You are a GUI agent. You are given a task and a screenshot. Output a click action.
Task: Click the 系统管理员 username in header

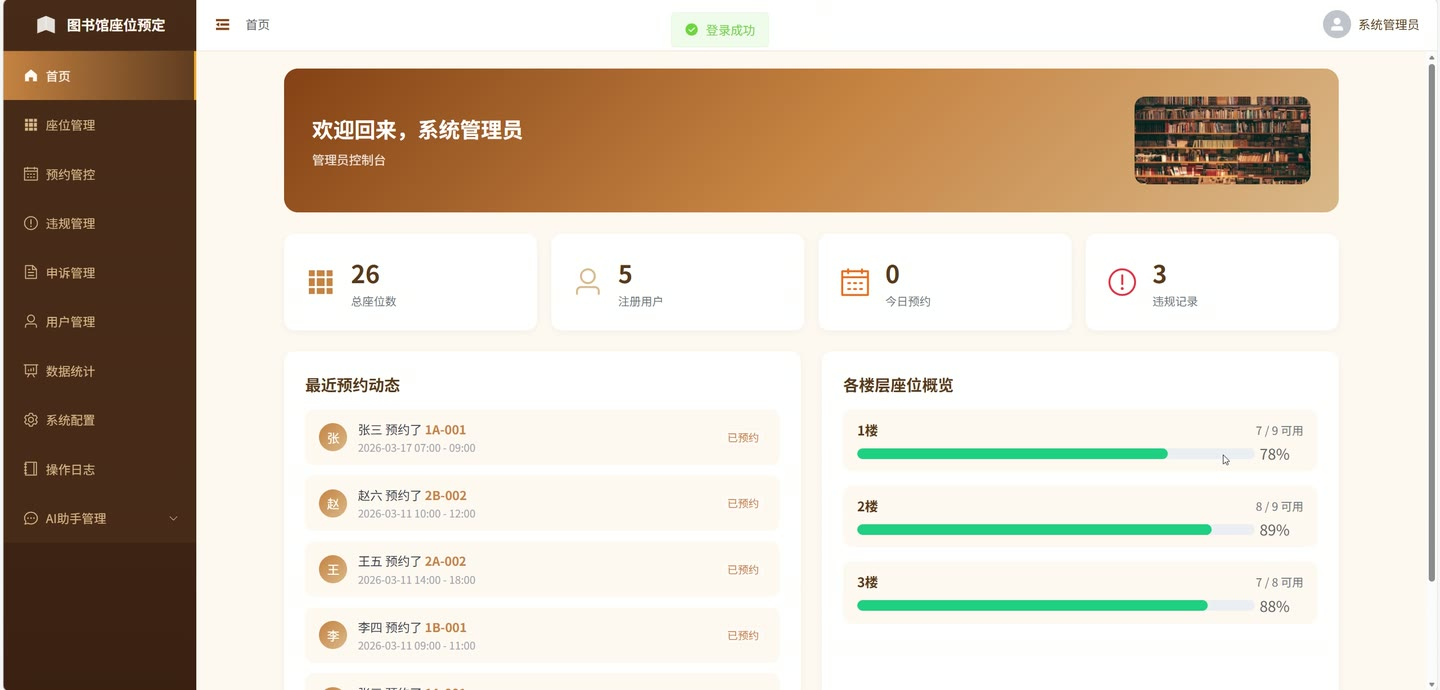click(1388, 25)
